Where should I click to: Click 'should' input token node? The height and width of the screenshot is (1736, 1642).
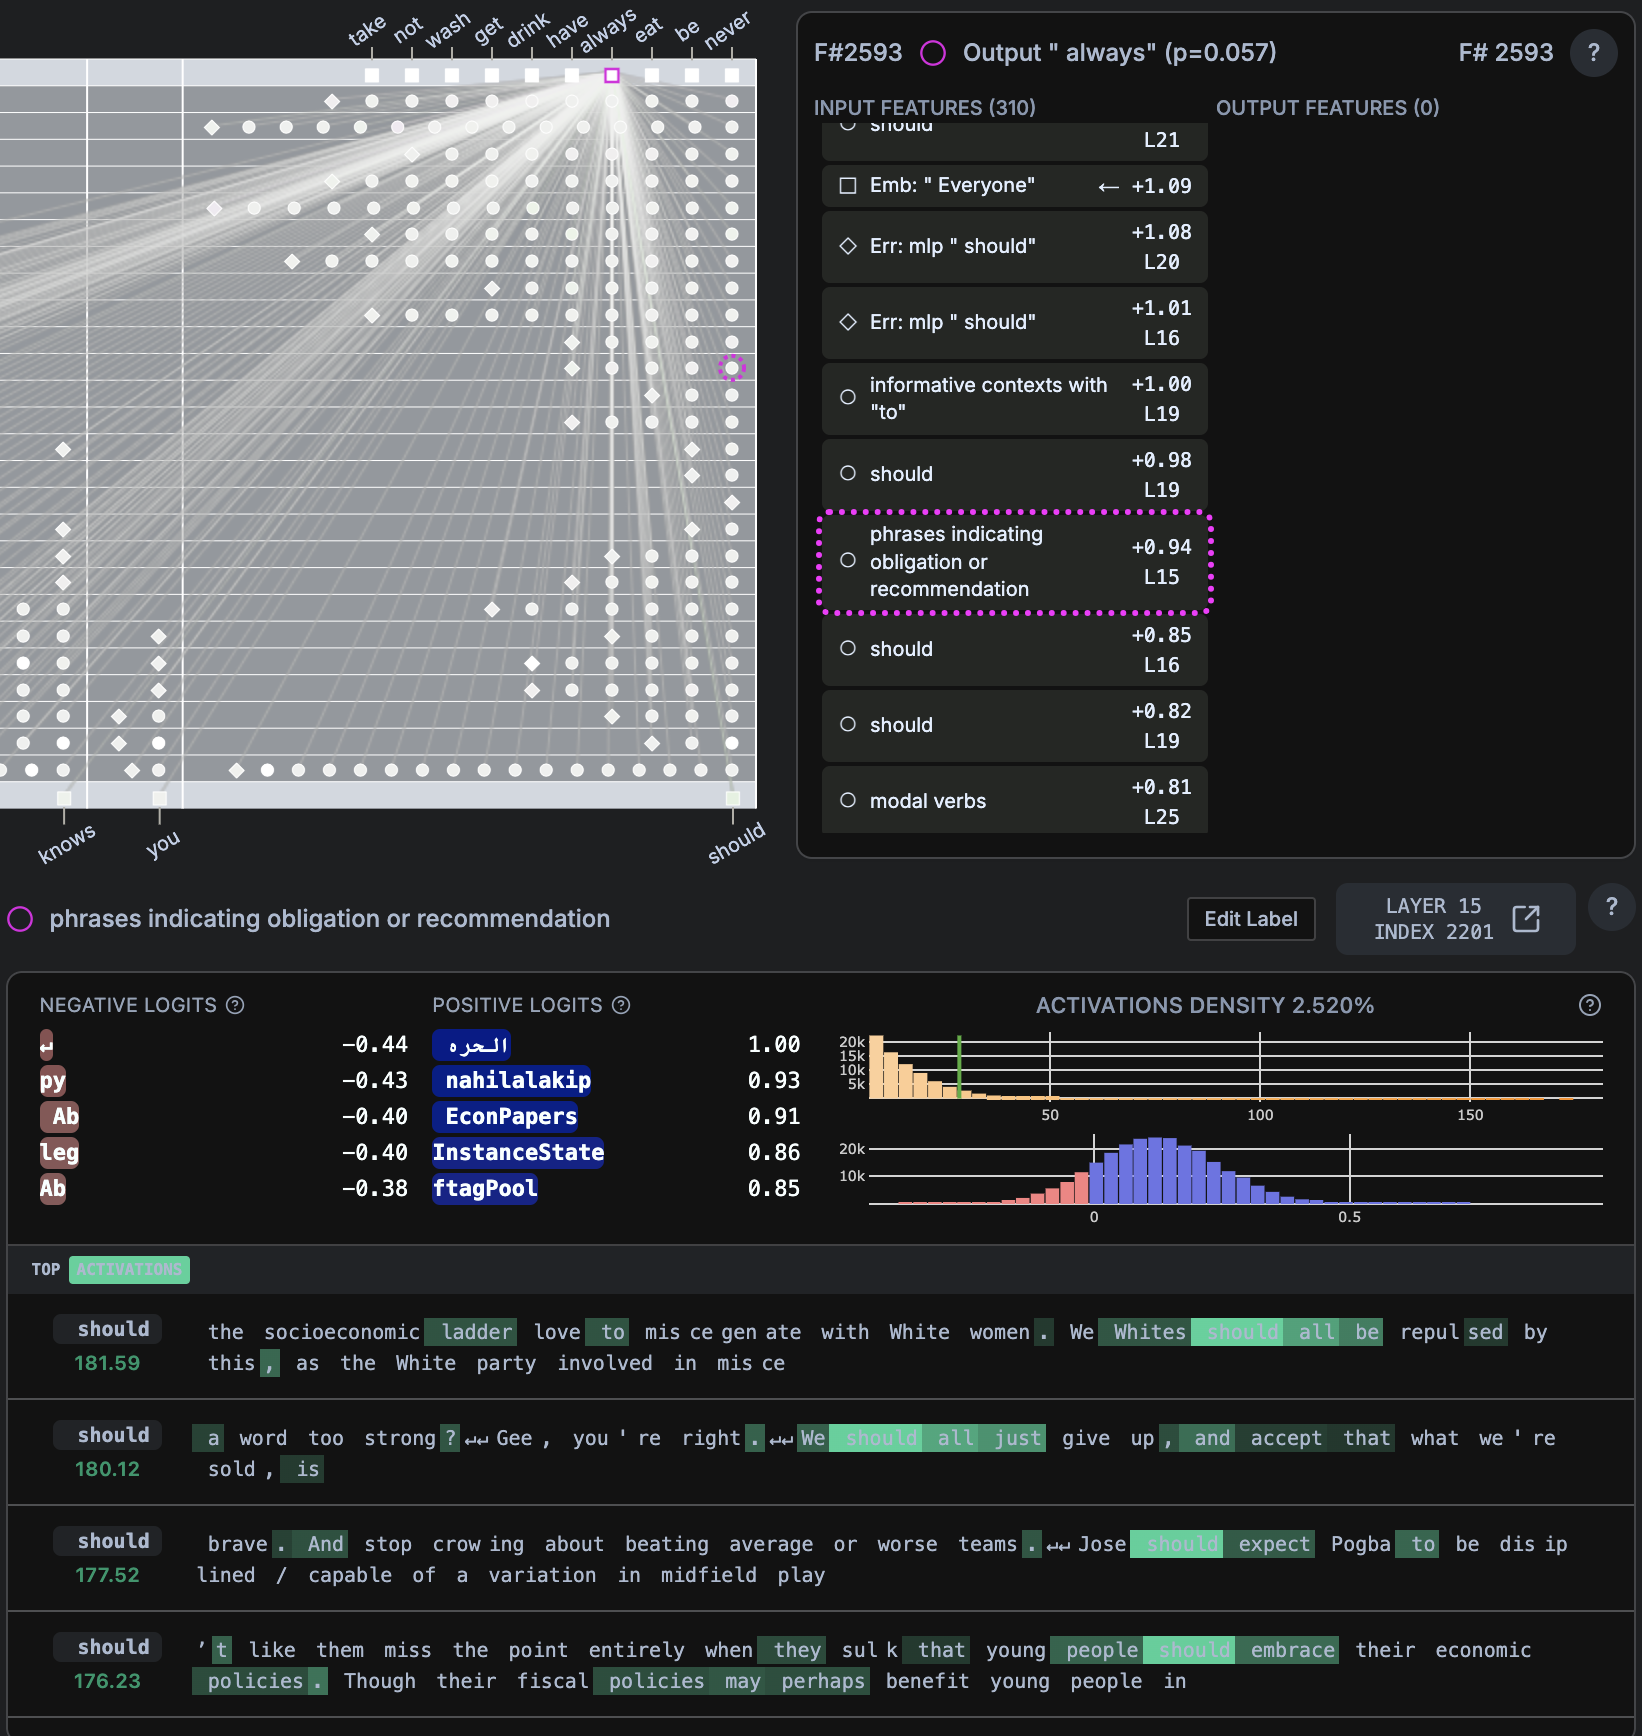coord(733,798)
